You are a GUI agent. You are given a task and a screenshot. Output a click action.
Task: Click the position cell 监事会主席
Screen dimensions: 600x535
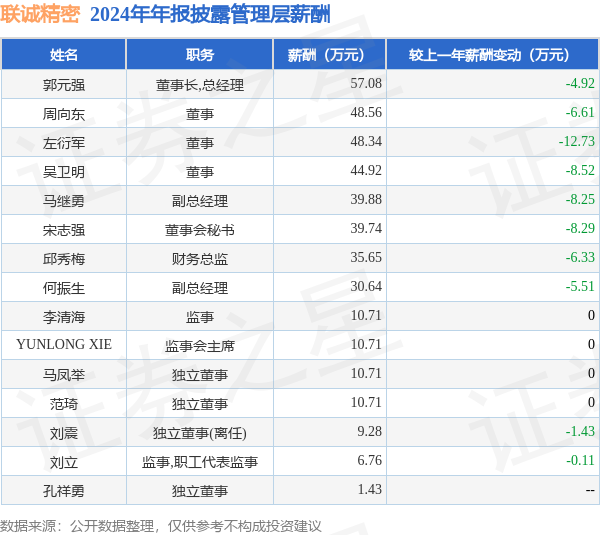pyautogui.click(x=200, y=346)
